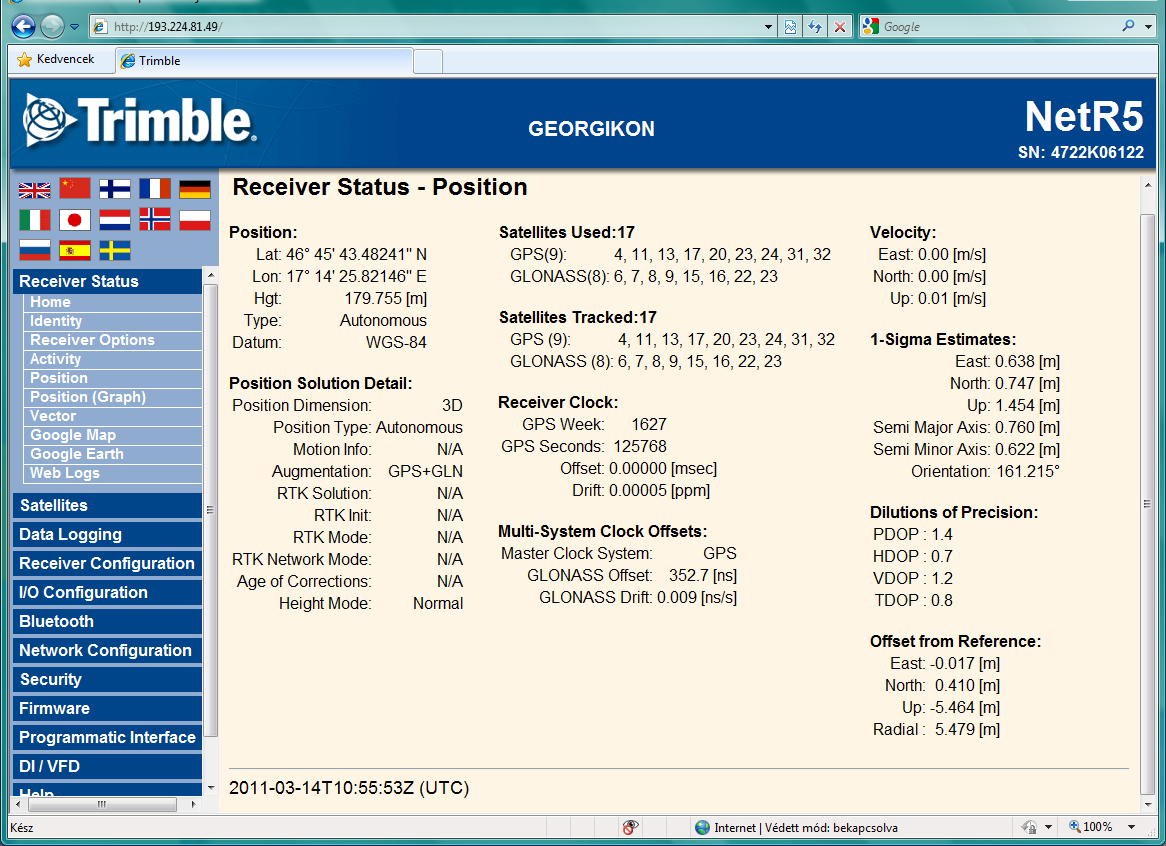Toggle the Compatibility View icon
The image size is (1166, 846).
tap(790, 27)
